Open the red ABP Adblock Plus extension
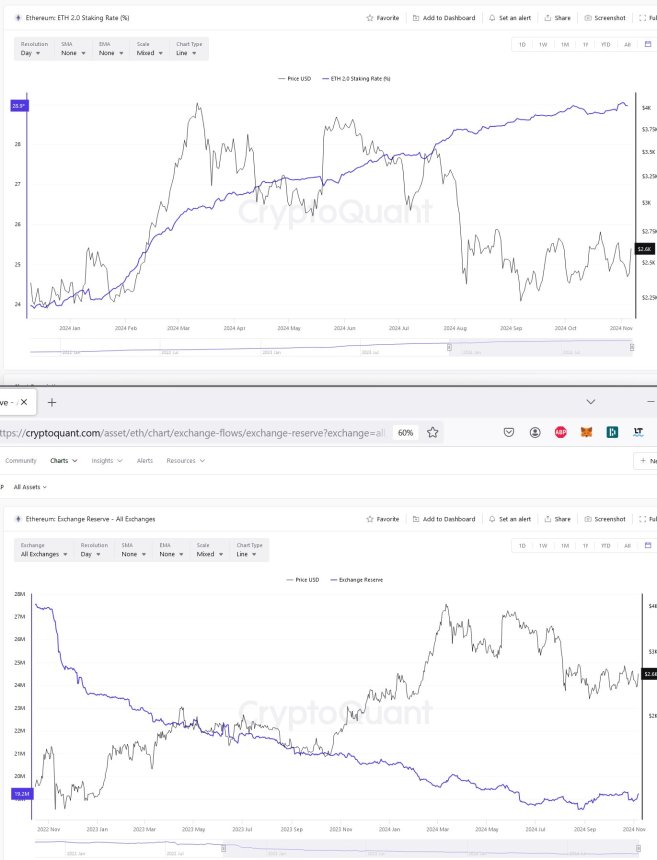The image size is (657, 860). (561, 433)
